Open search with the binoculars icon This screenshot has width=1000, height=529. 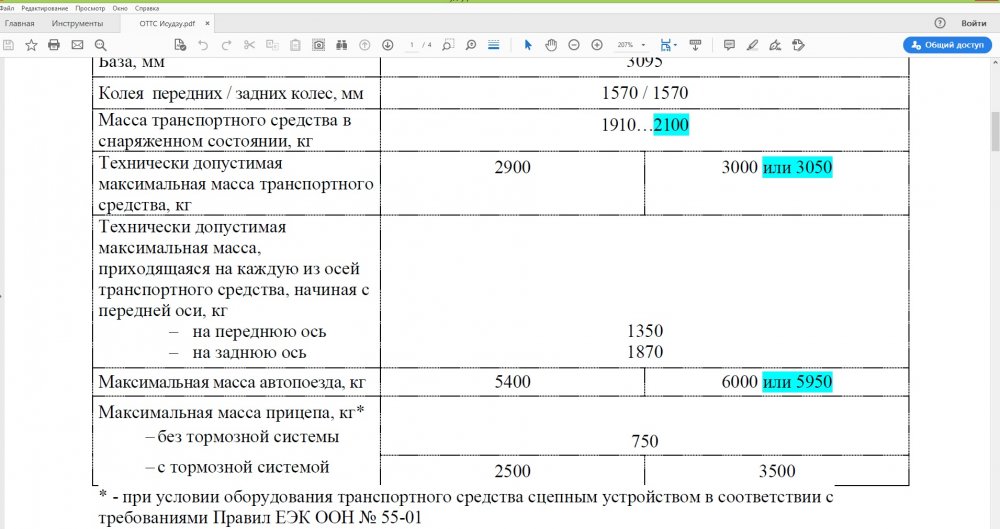point(341,45)
